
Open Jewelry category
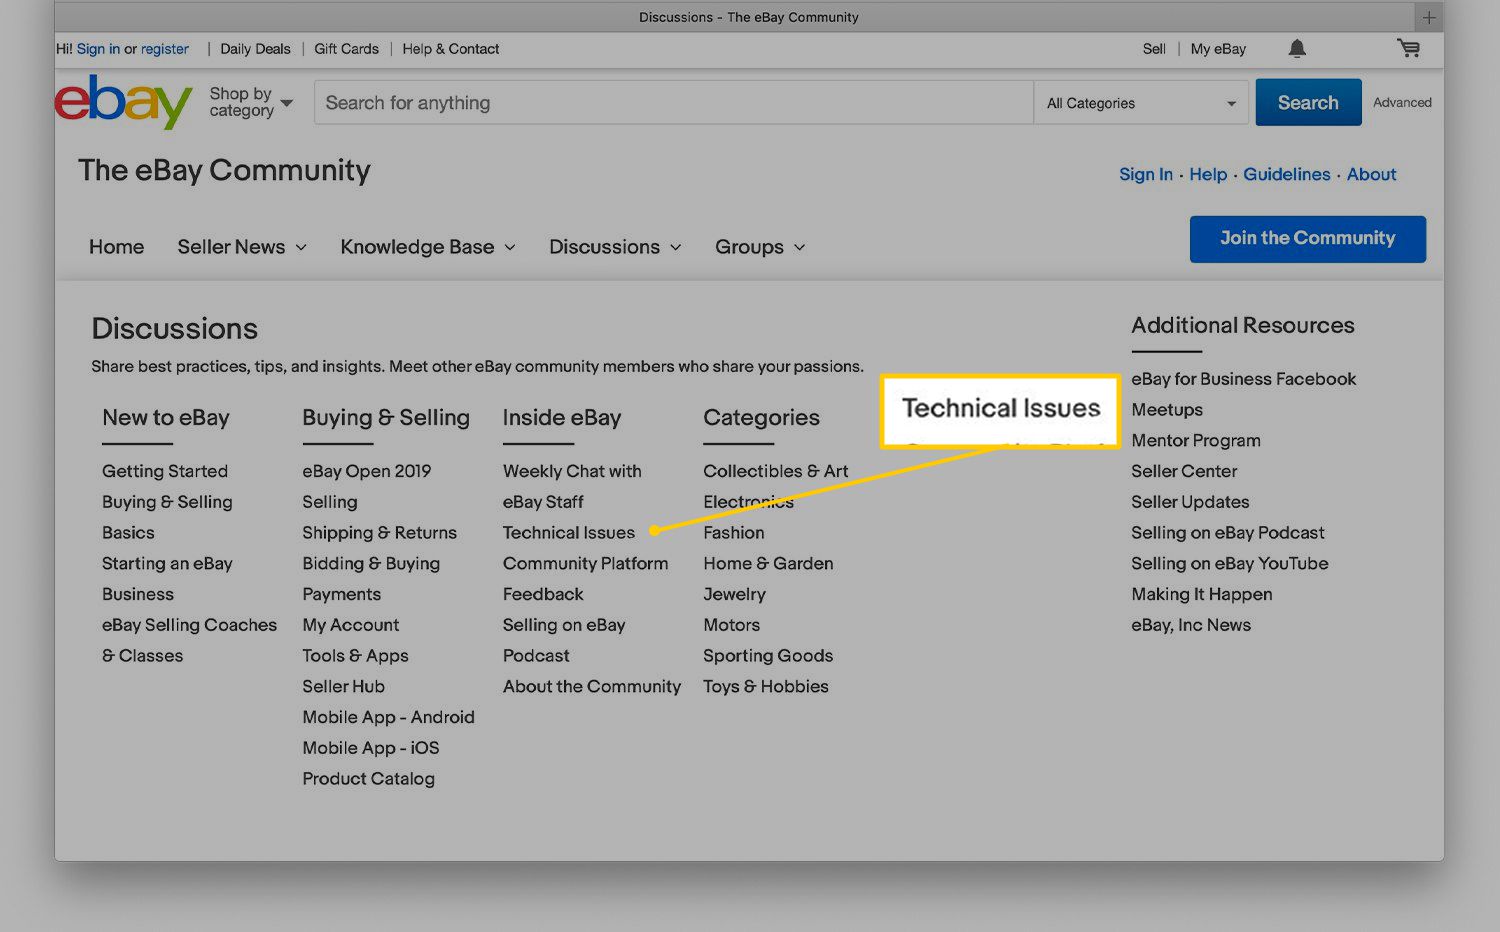(734, 594)
